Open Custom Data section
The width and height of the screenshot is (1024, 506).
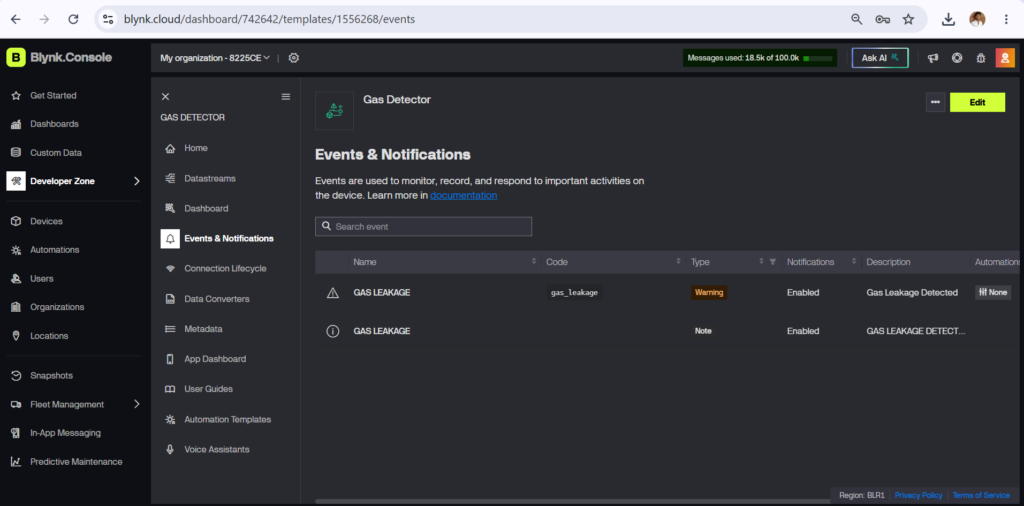(56, 152)
